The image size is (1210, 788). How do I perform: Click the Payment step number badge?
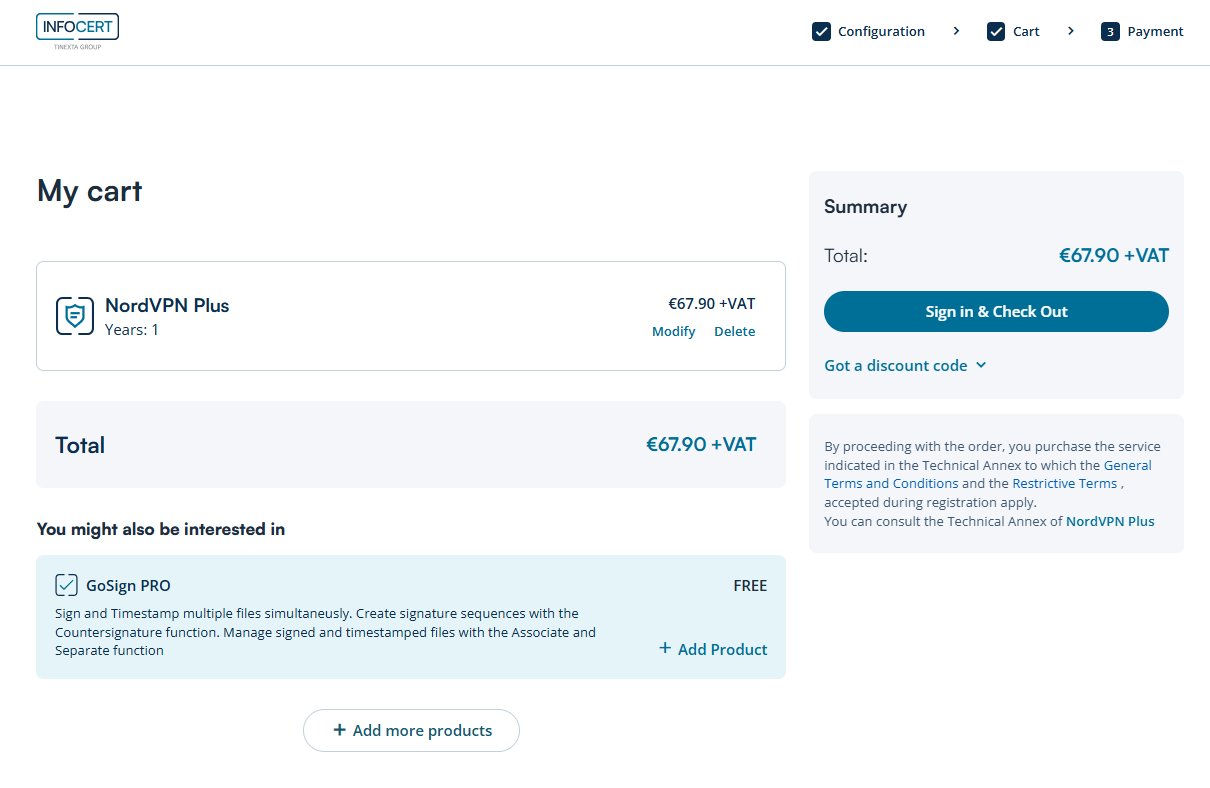point(1110,32)
